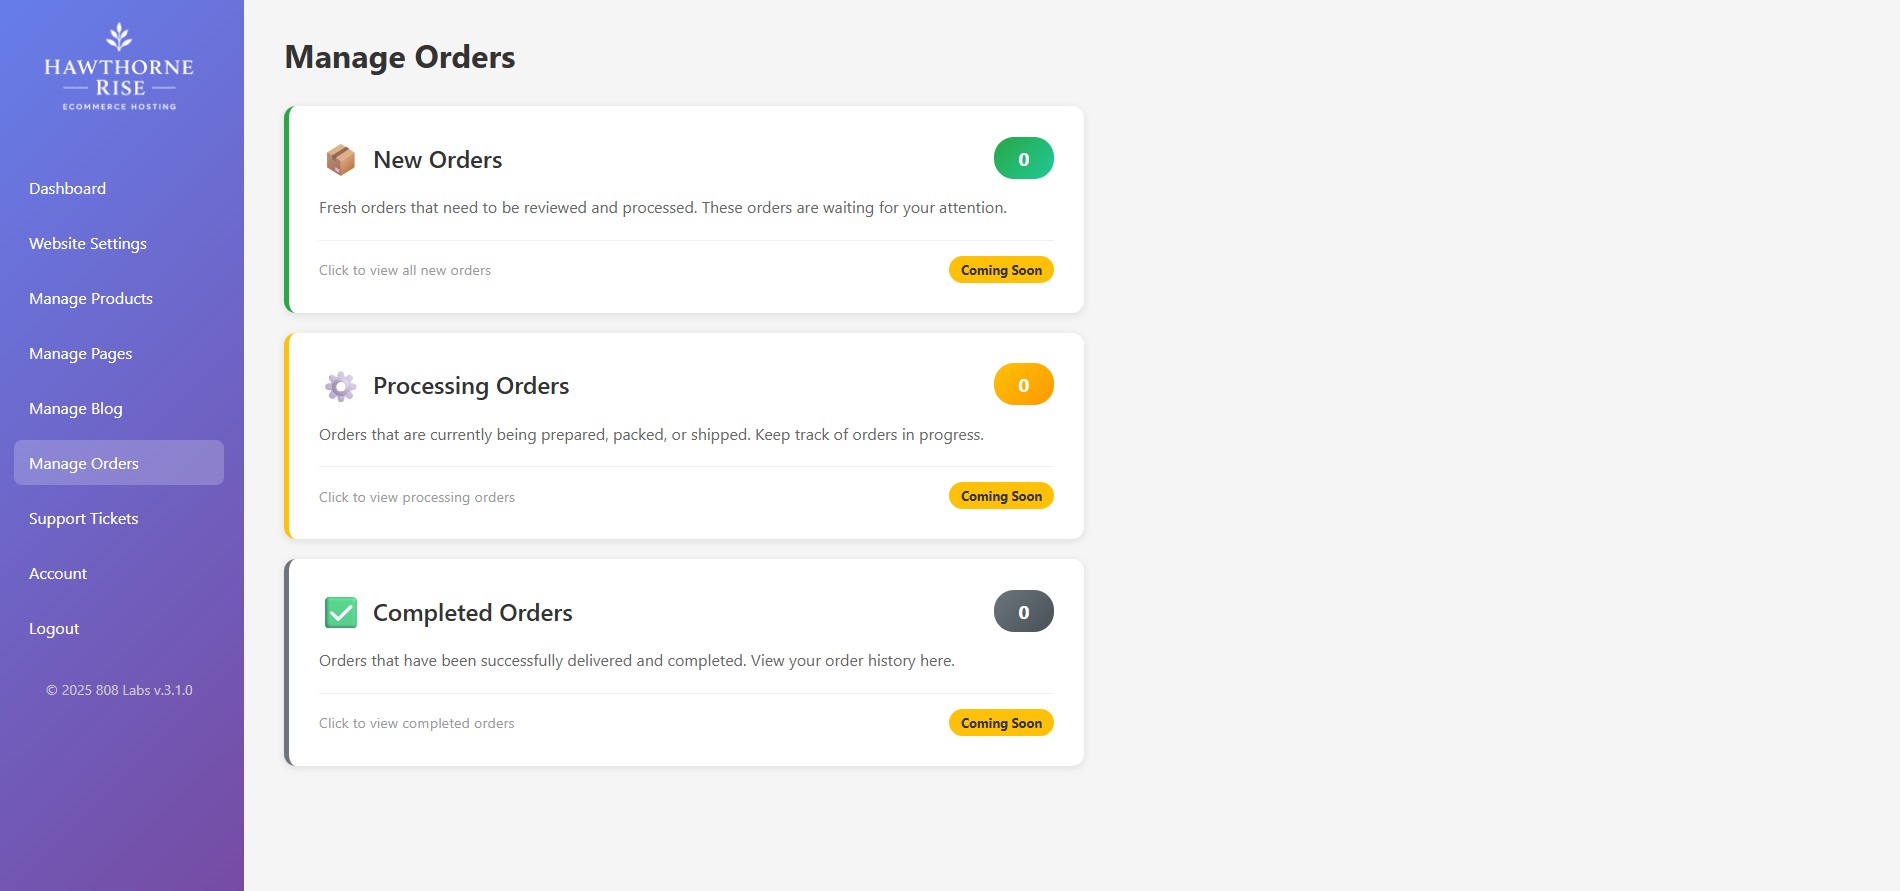Image resolution: width=1900 pixels, height=891 pixels.
Task: Click the '© 2025 808 Labs' footer text
Action: coord(119,690)
